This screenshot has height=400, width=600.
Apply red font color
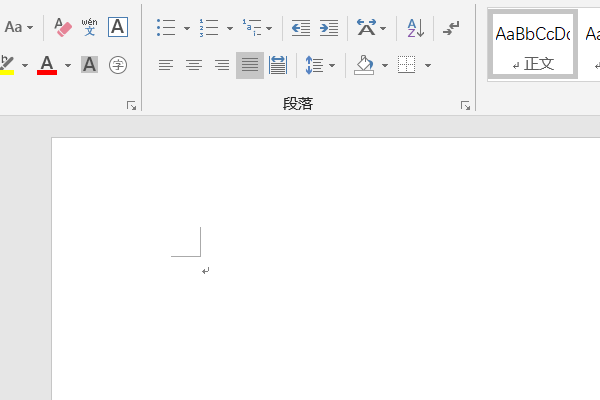pos(47,65)
